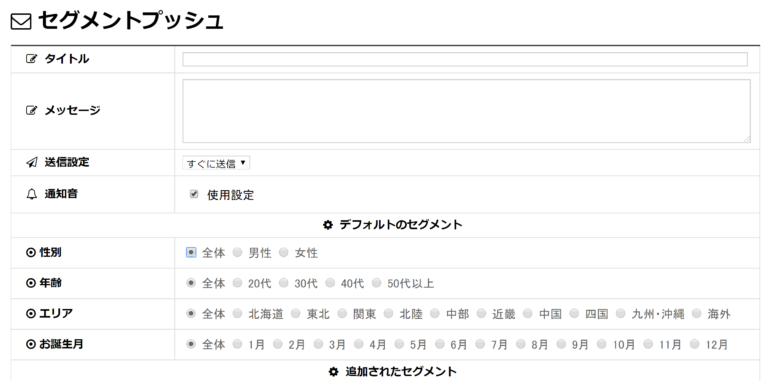Open the すぐに送信 dropdown
The image size is (768, 381).
[x=216, y=163]
